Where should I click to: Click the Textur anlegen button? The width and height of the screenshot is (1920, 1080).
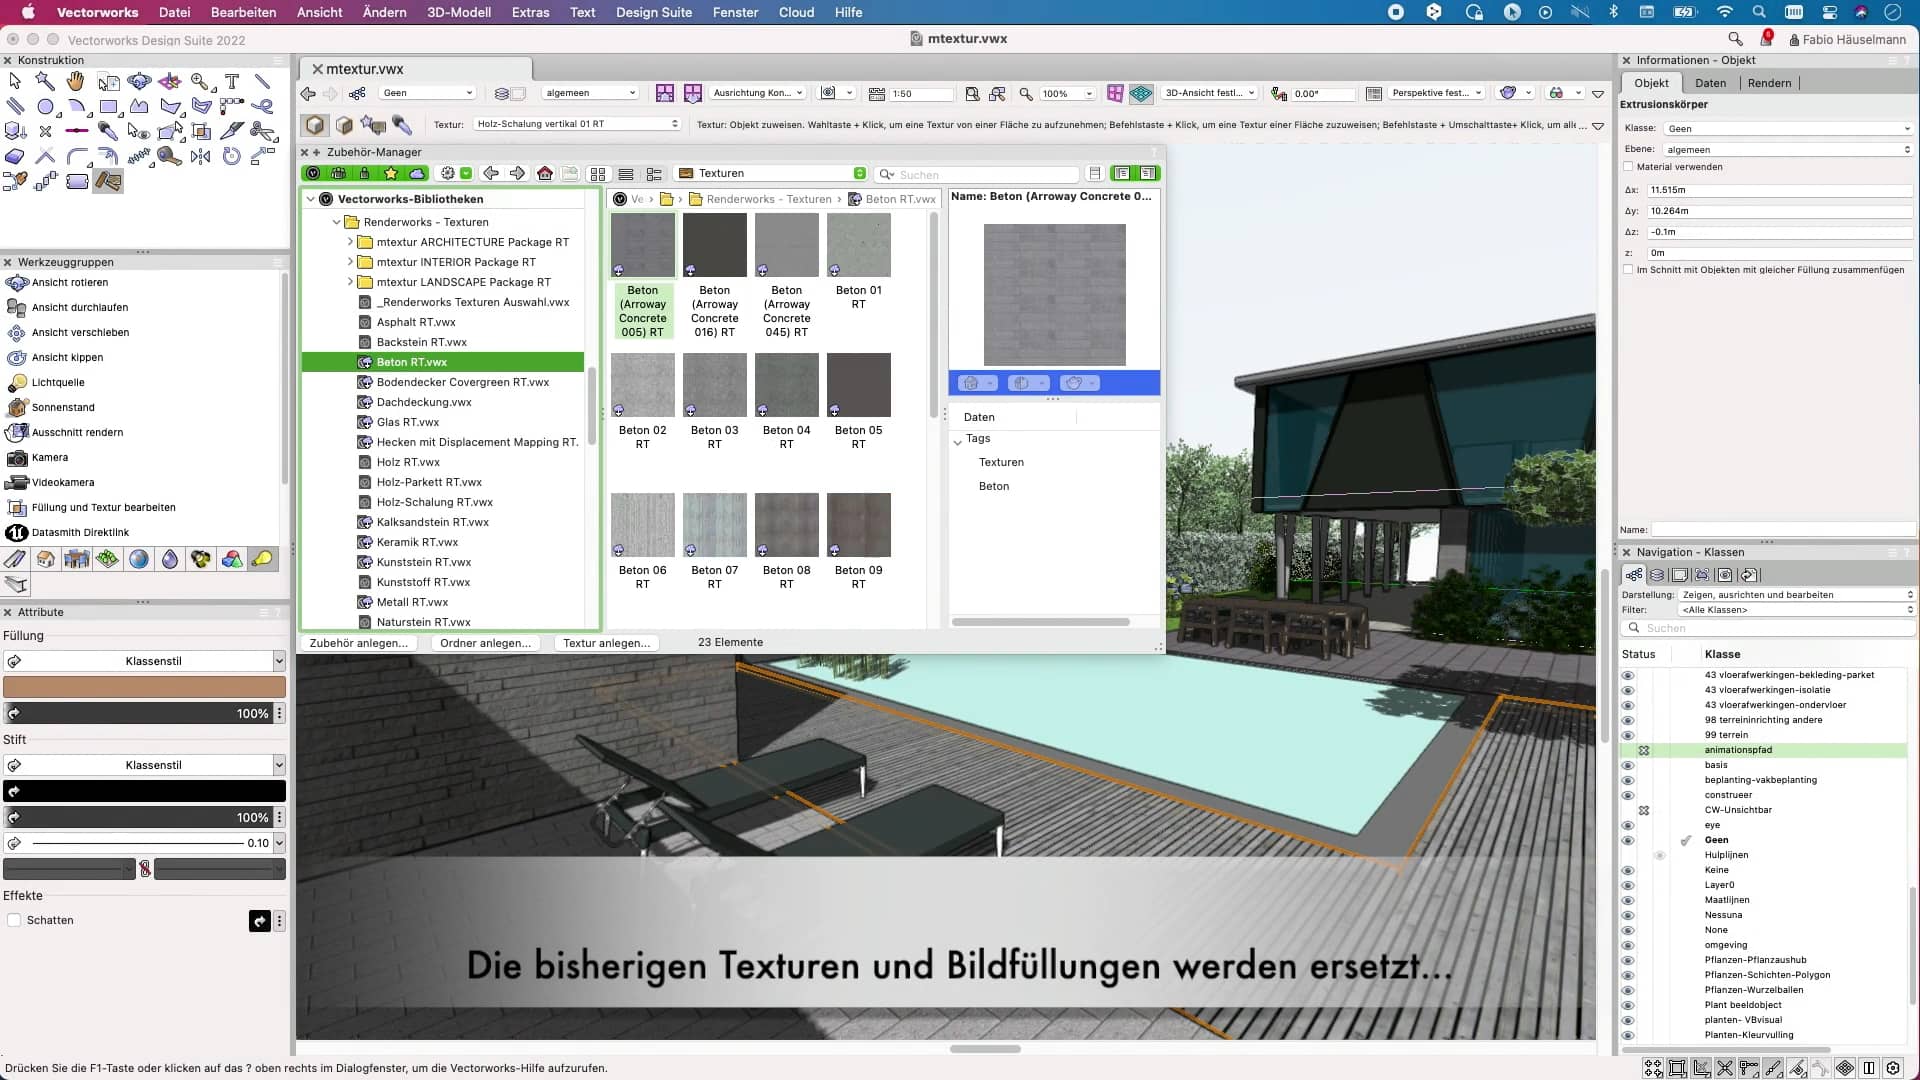606,643
